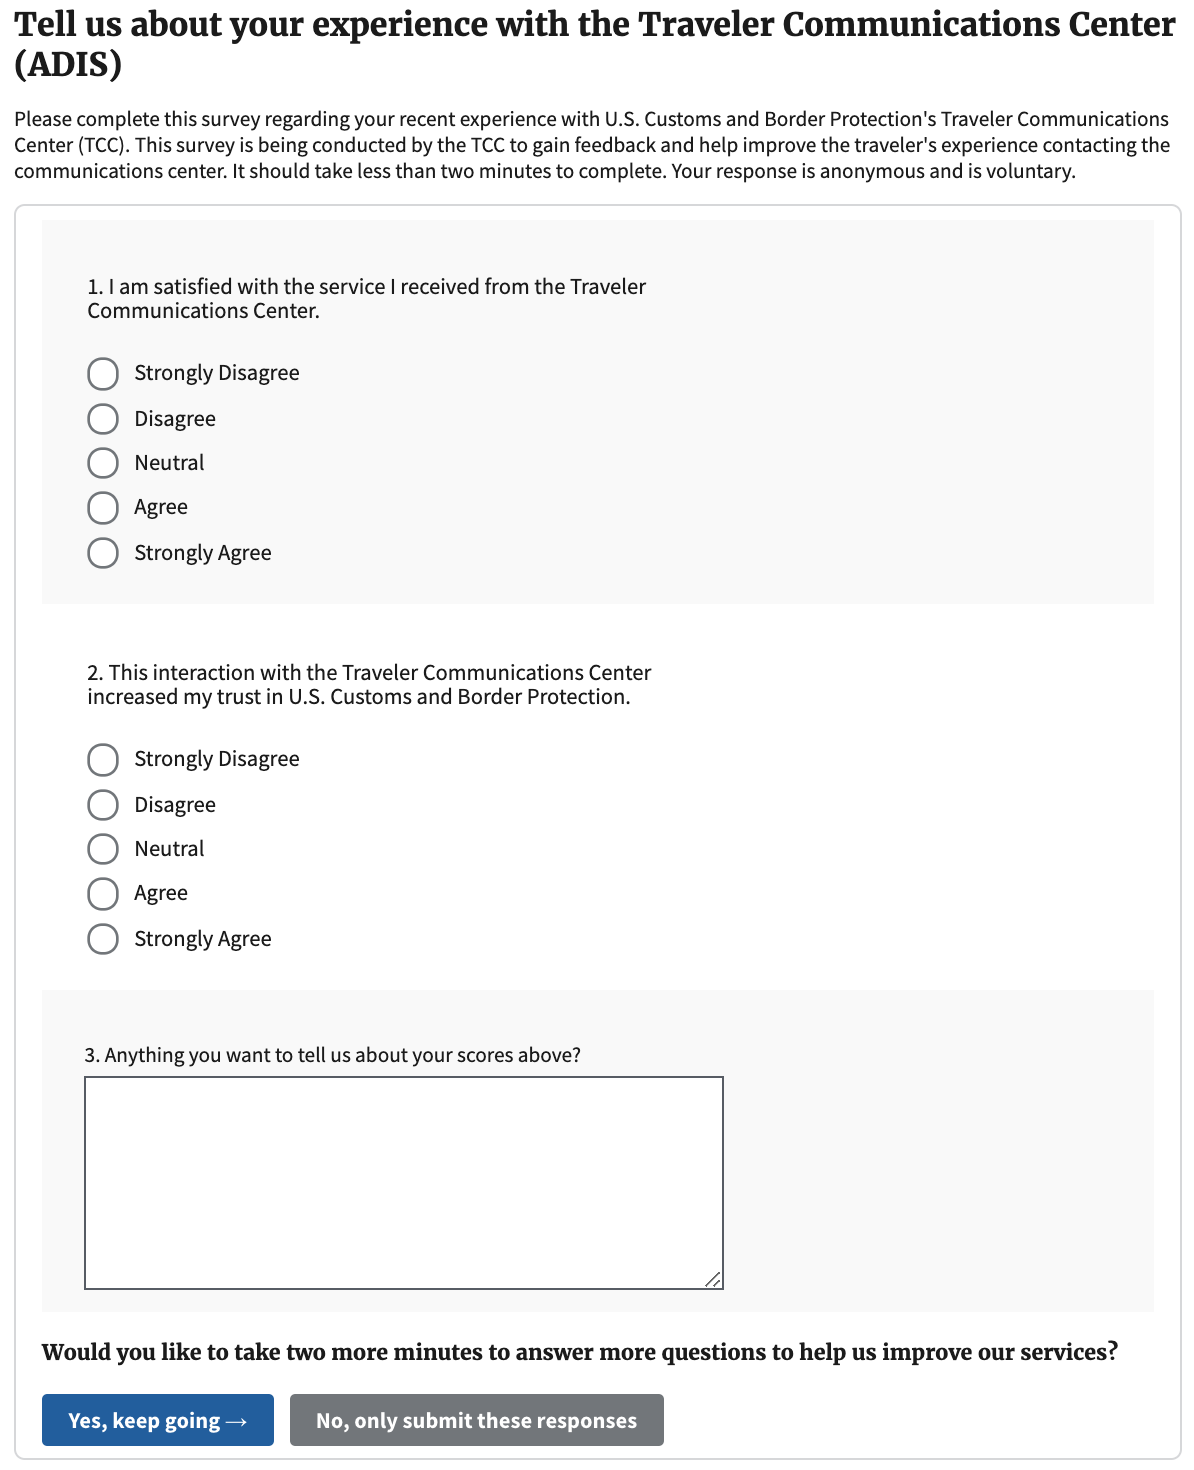This screenshot has height=1470, width=1194.
Task: Select Strongly Disagree for question 1
Action: pyautogui.click(x=103, y=374)
